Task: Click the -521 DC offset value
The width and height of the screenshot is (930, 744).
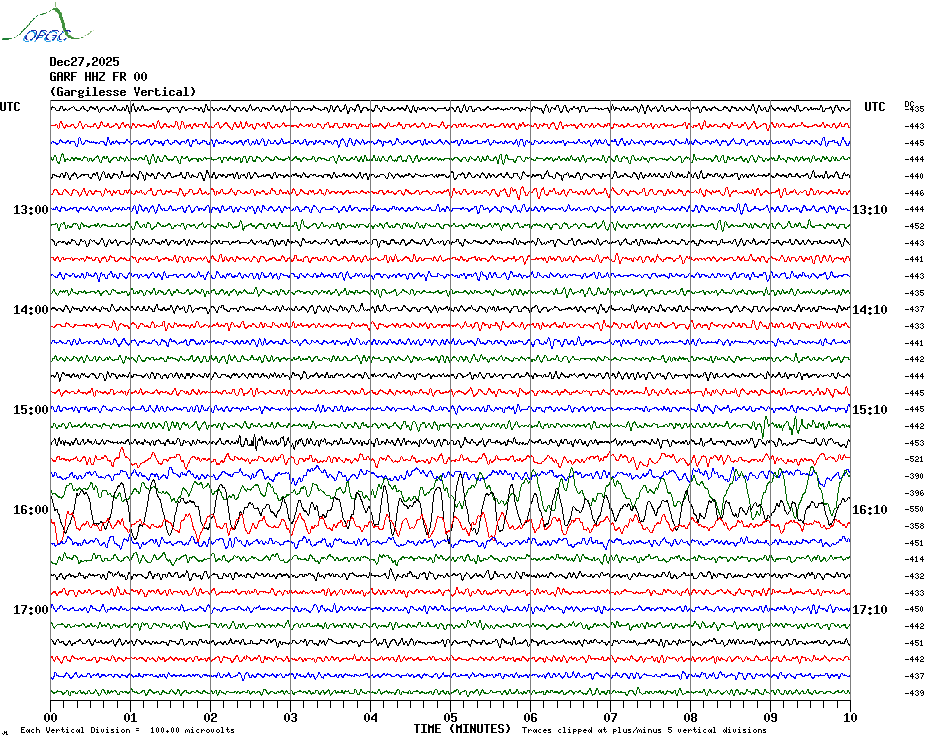Action: (914, 459)
